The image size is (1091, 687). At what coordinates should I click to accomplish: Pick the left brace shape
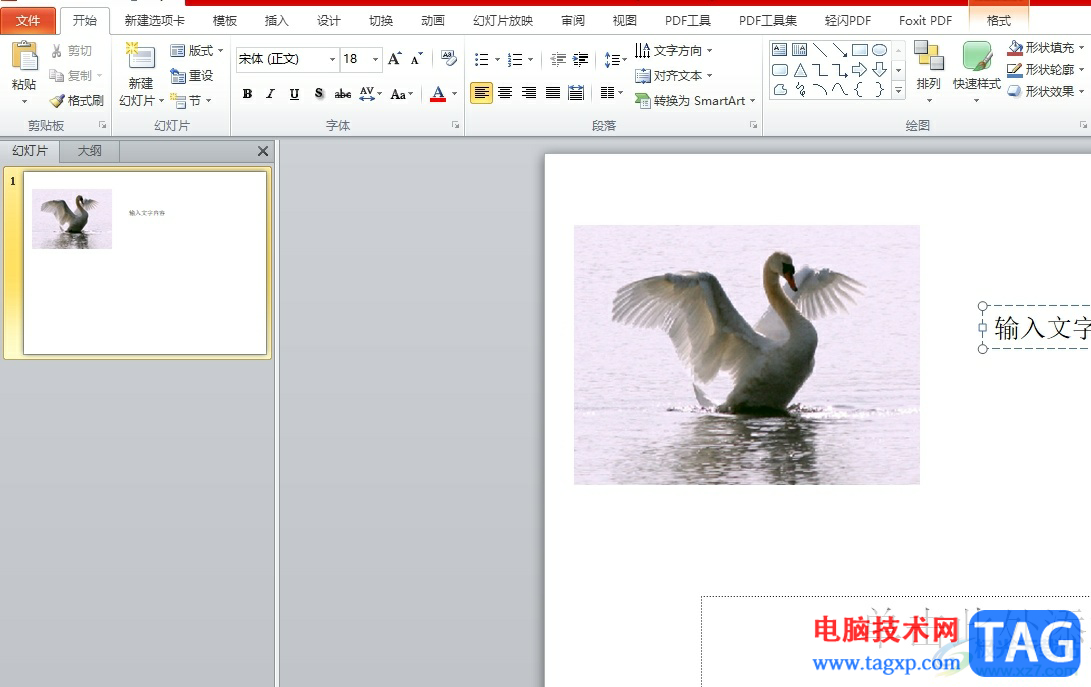[860, 90]
